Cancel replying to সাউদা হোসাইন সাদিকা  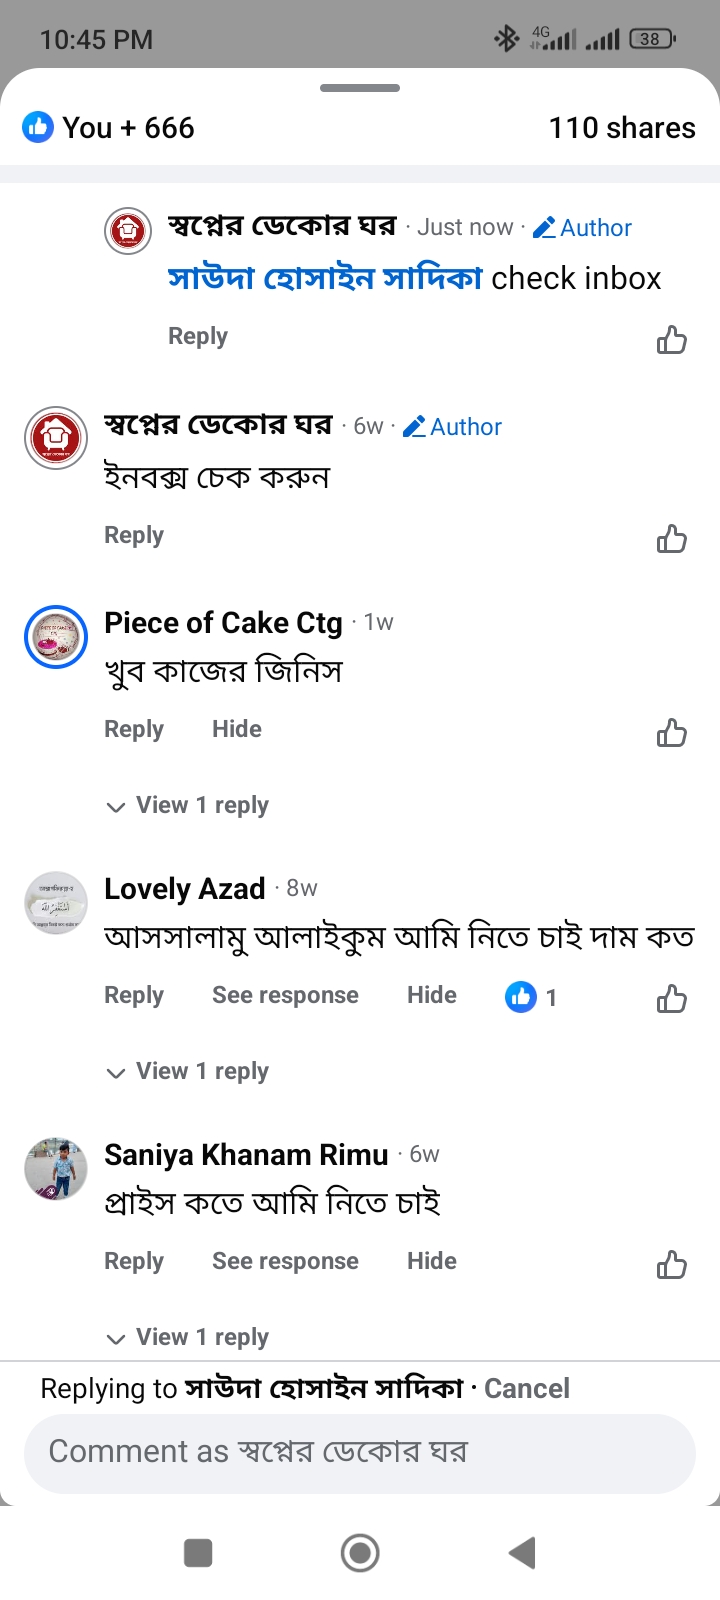click(x=527, y=1388)
